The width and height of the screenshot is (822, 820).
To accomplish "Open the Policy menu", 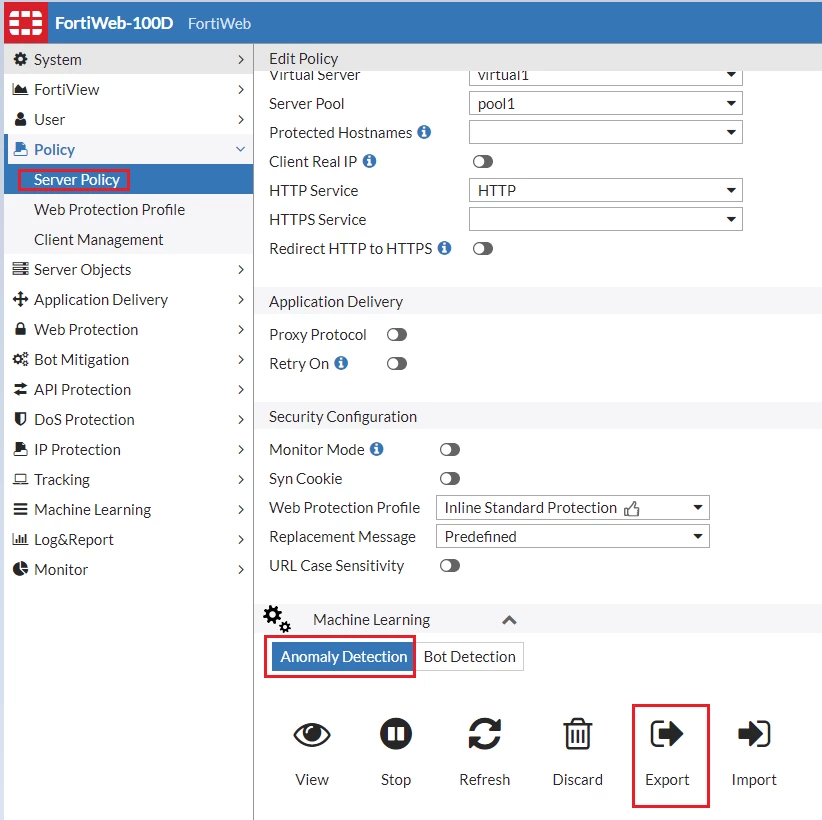I will click(x=128, y=149).
